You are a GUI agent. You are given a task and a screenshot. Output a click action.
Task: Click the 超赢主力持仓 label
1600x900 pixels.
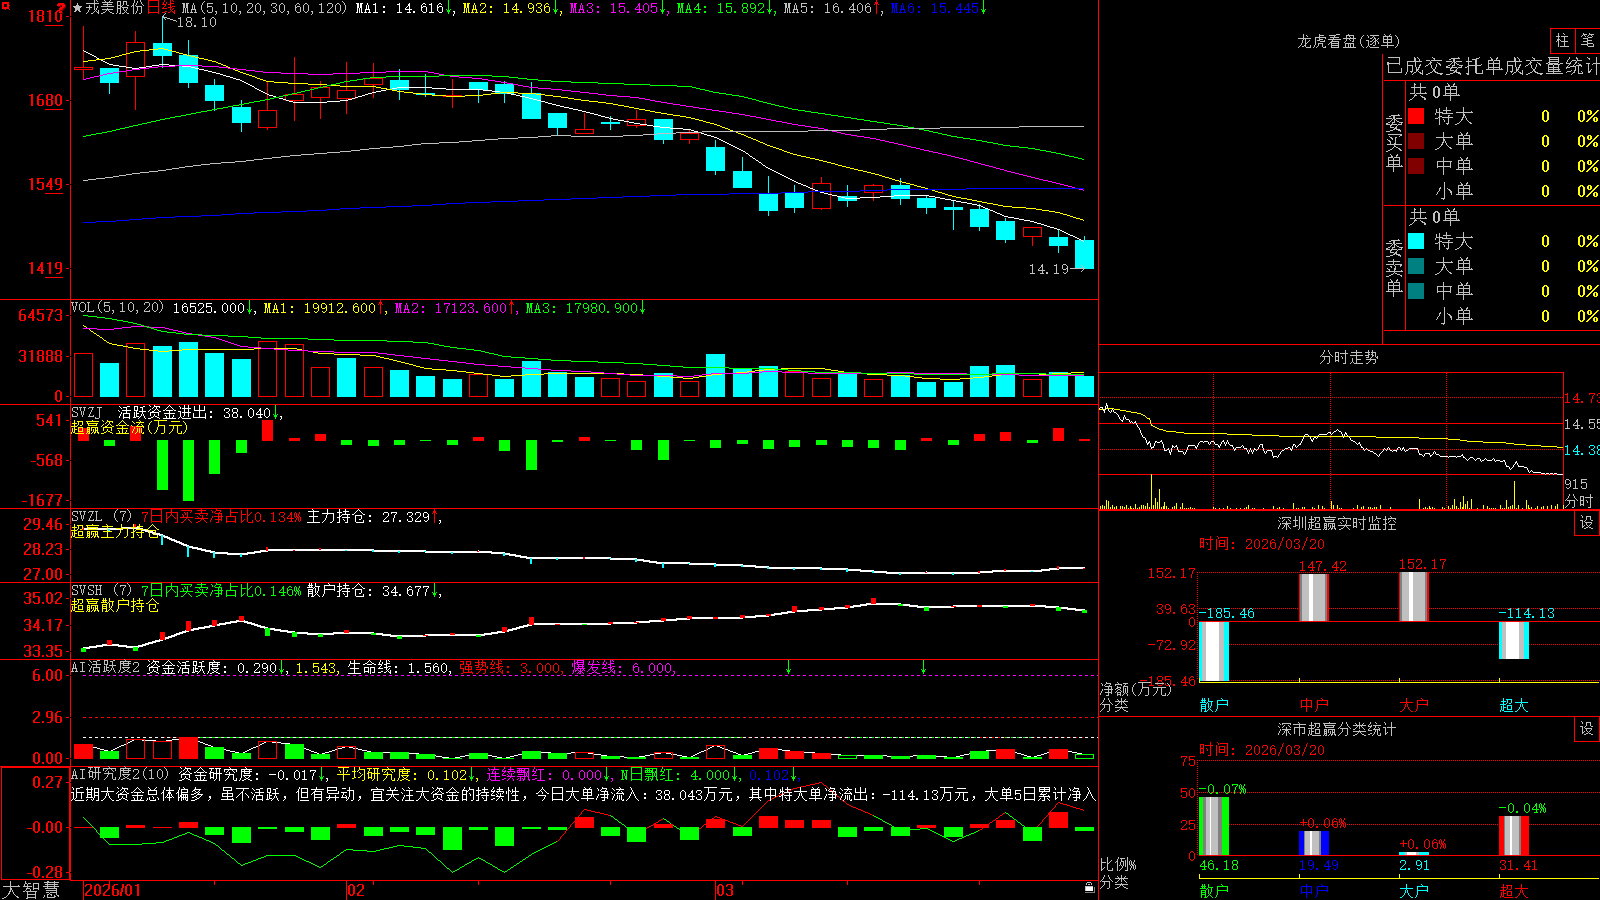point(115,531)
